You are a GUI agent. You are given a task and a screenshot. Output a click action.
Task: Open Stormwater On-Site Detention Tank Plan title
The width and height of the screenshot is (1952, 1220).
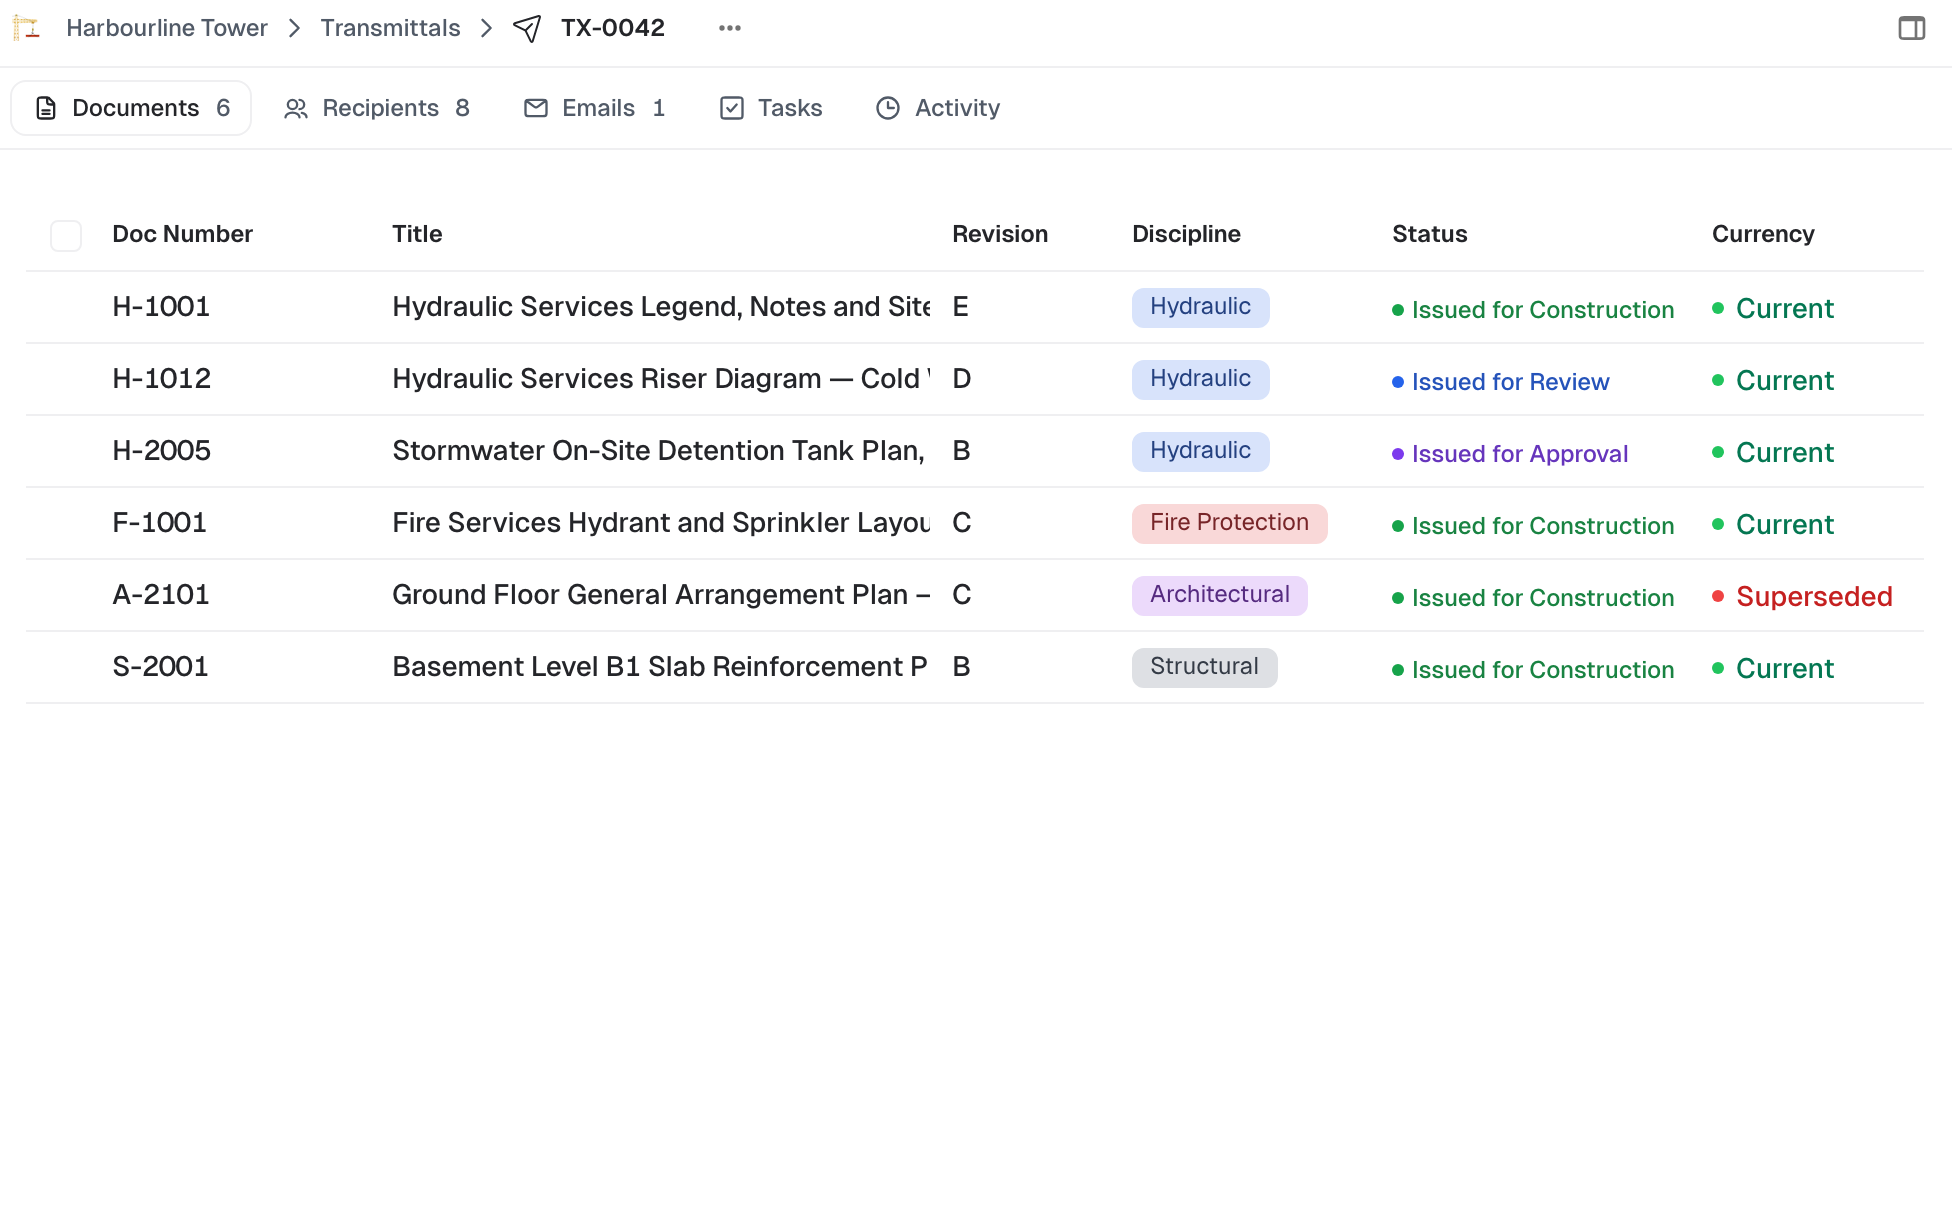click(x=660, y=451)
